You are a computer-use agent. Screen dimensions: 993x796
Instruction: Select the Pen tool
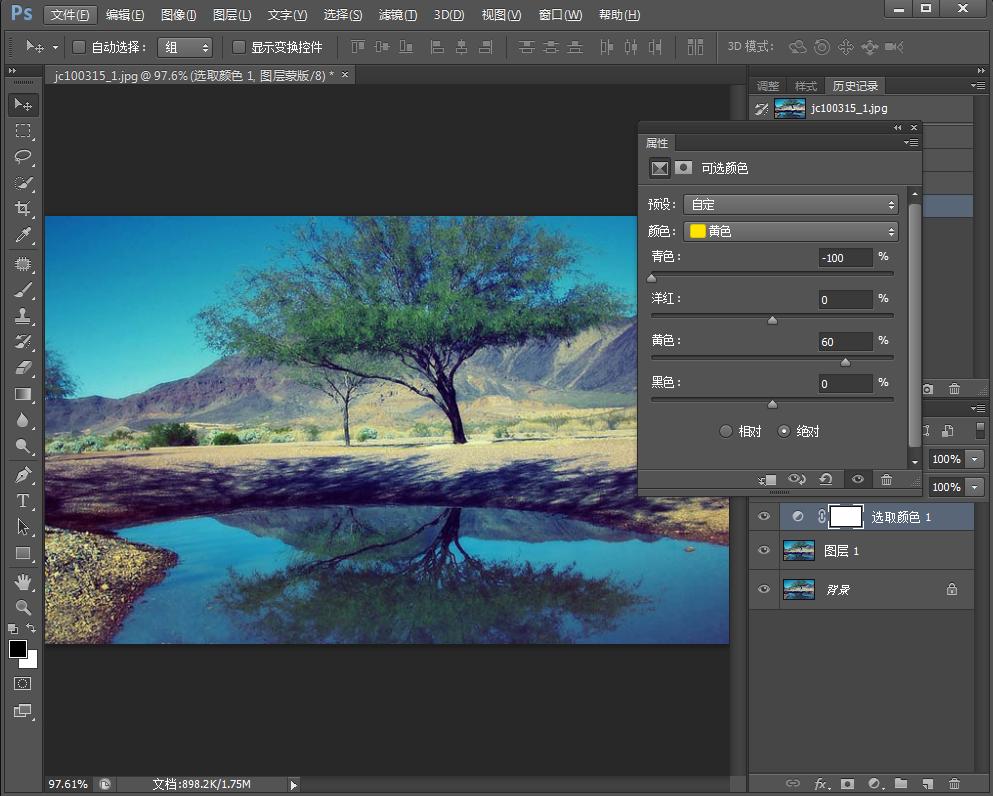[x=23, y=474]
